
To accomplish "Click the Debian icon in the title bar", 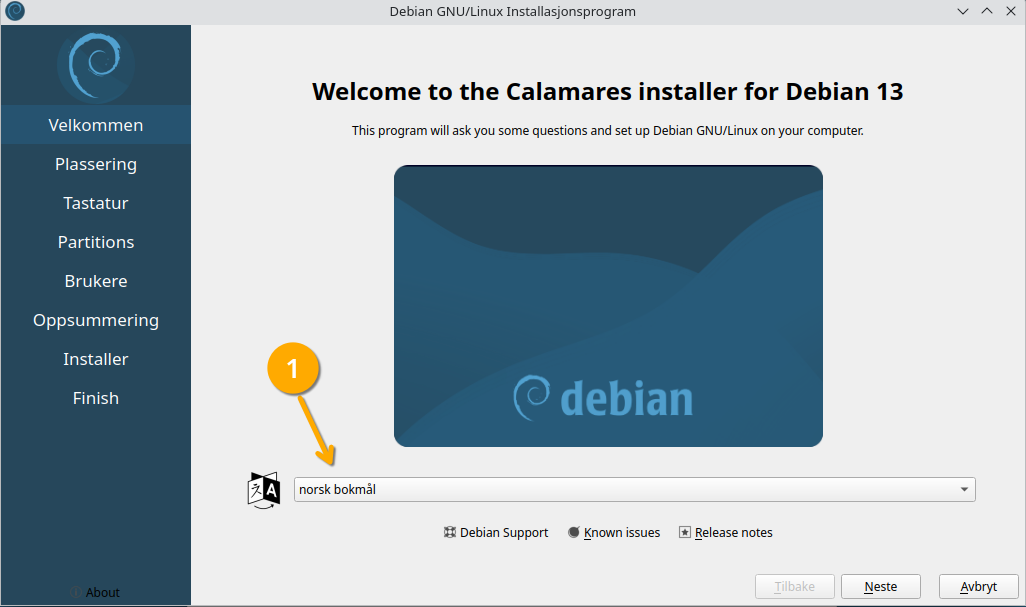I will coord(15,11).
